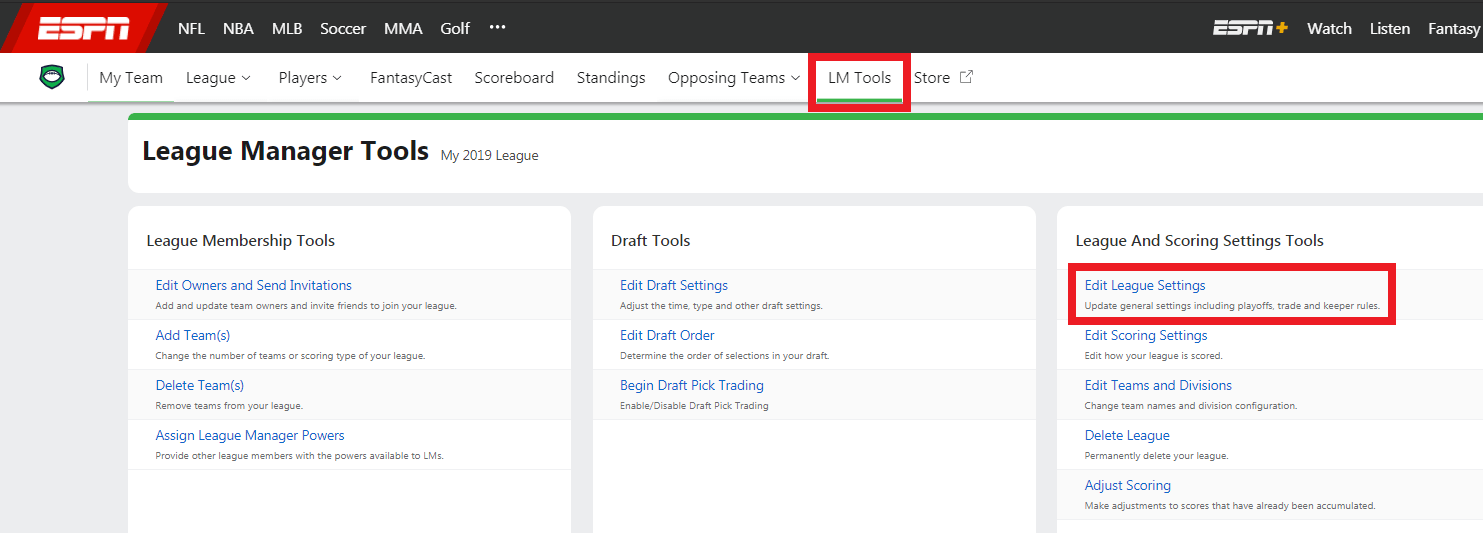Open Edit Draft Order
Screen dimensions: 1483x533
(x=667, y=335)
